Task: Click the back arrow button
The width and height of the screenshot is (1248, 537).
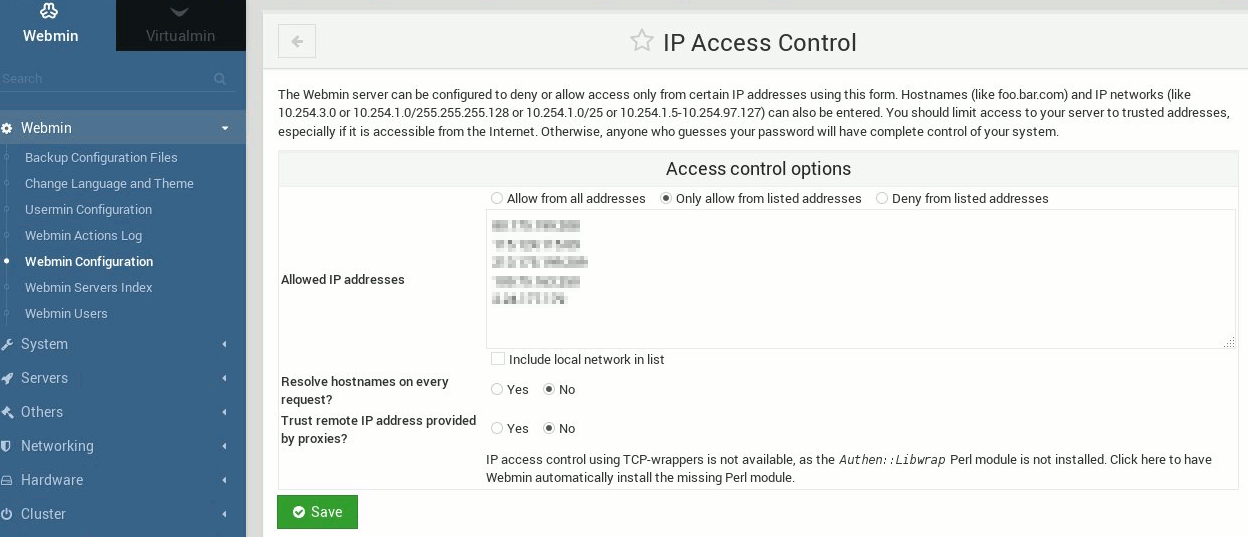Action: pyautogui.click(x=297, y=41)
